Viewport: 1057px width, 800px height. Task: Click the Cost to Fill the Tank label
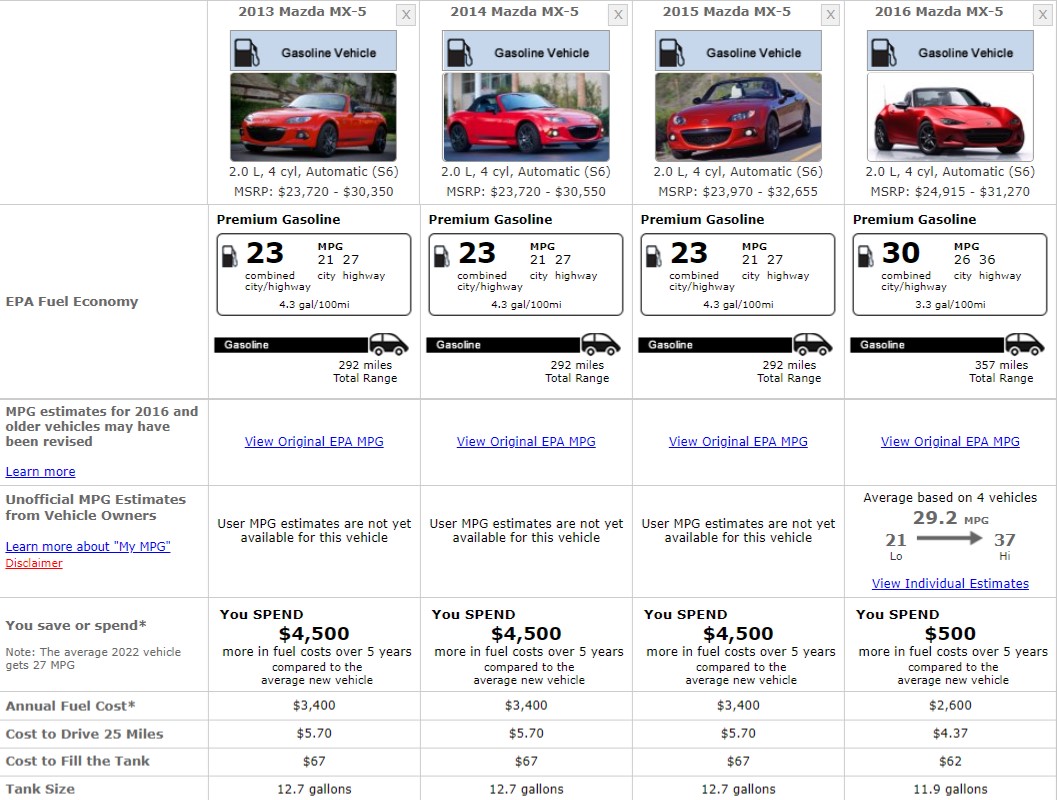78,761
